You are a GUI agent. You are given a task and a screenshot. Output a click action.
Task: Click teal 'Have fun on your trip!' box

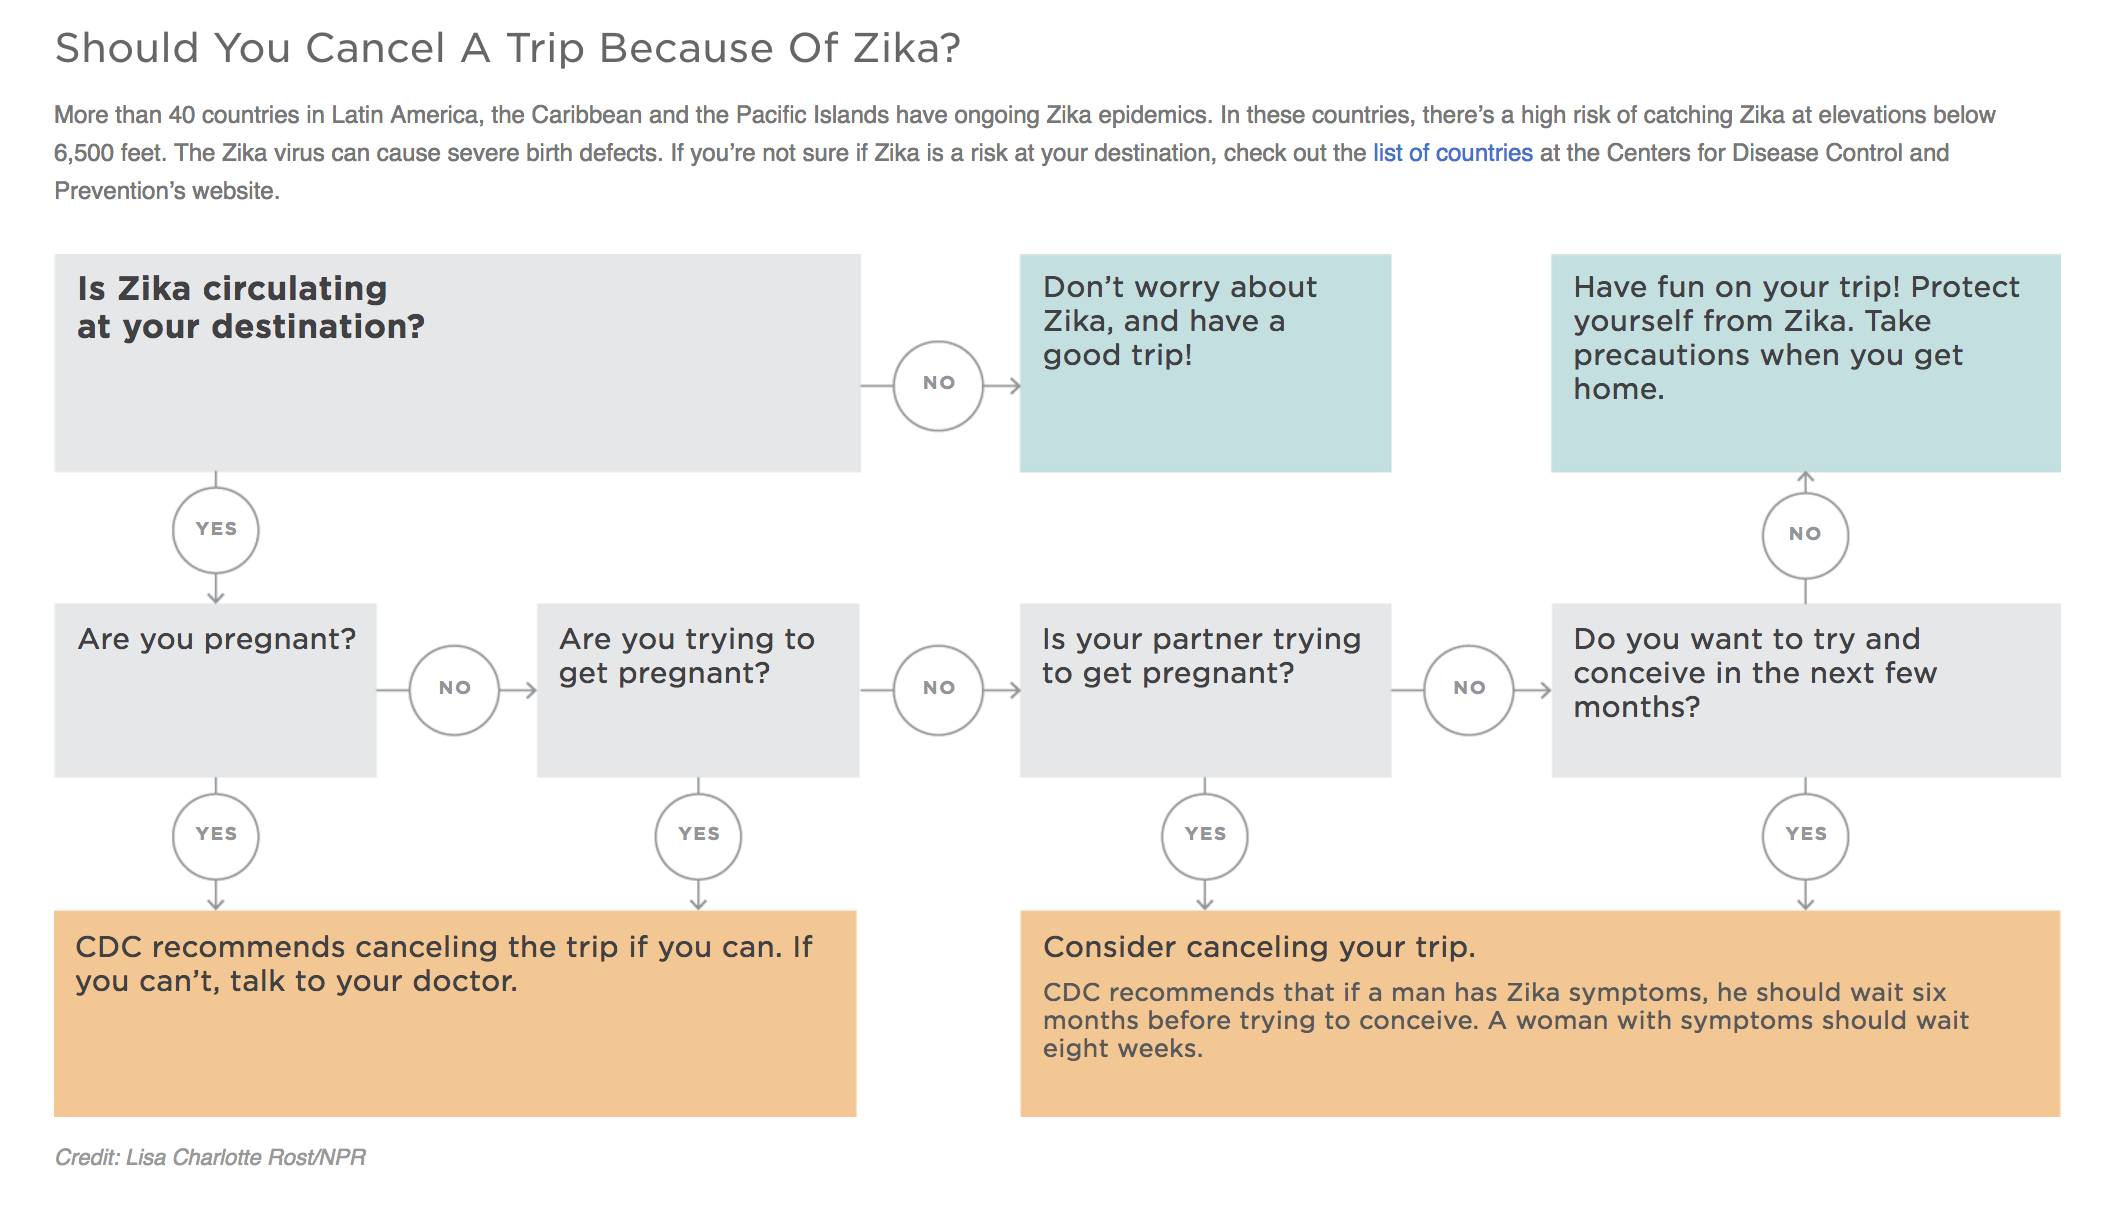coord(1806,363)
